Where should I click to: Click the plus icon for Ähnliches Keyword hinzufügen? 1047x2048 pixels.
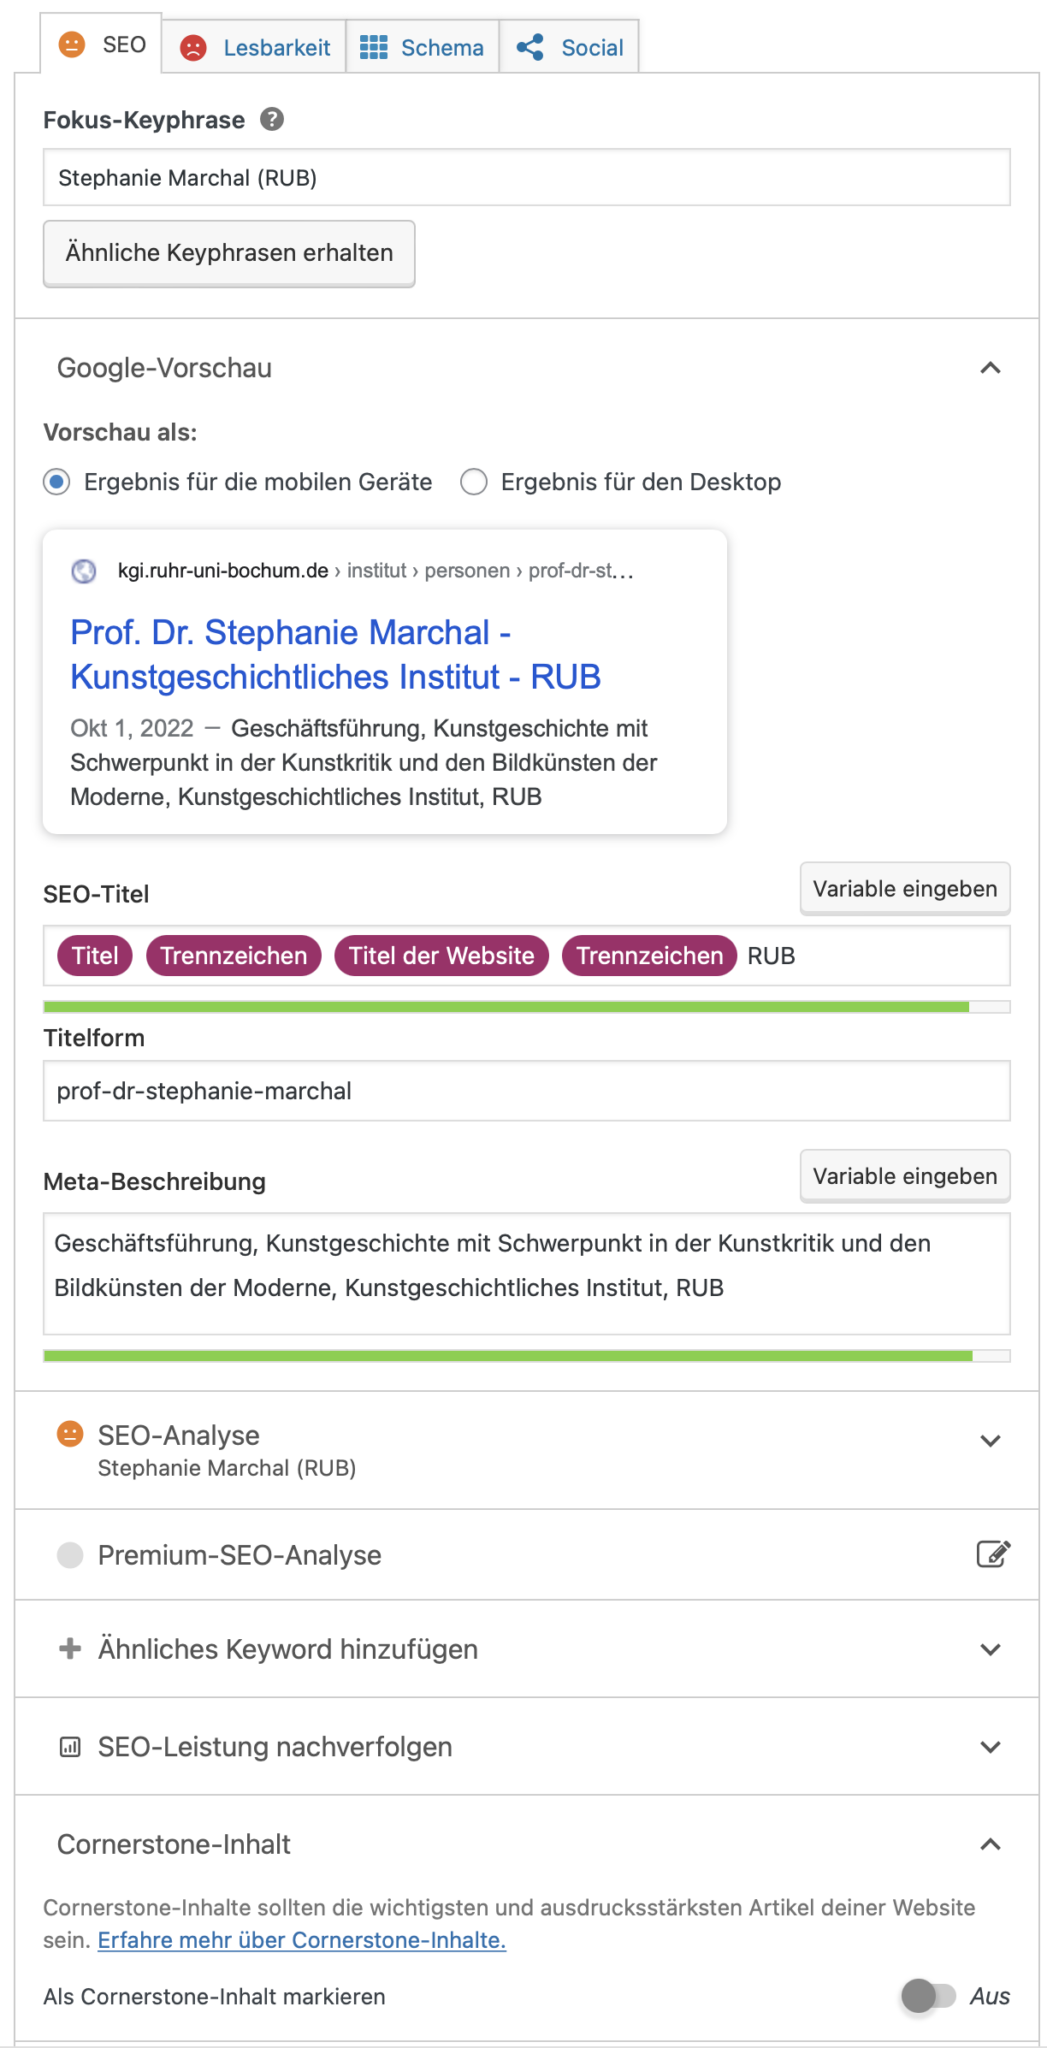point(70,1648)
